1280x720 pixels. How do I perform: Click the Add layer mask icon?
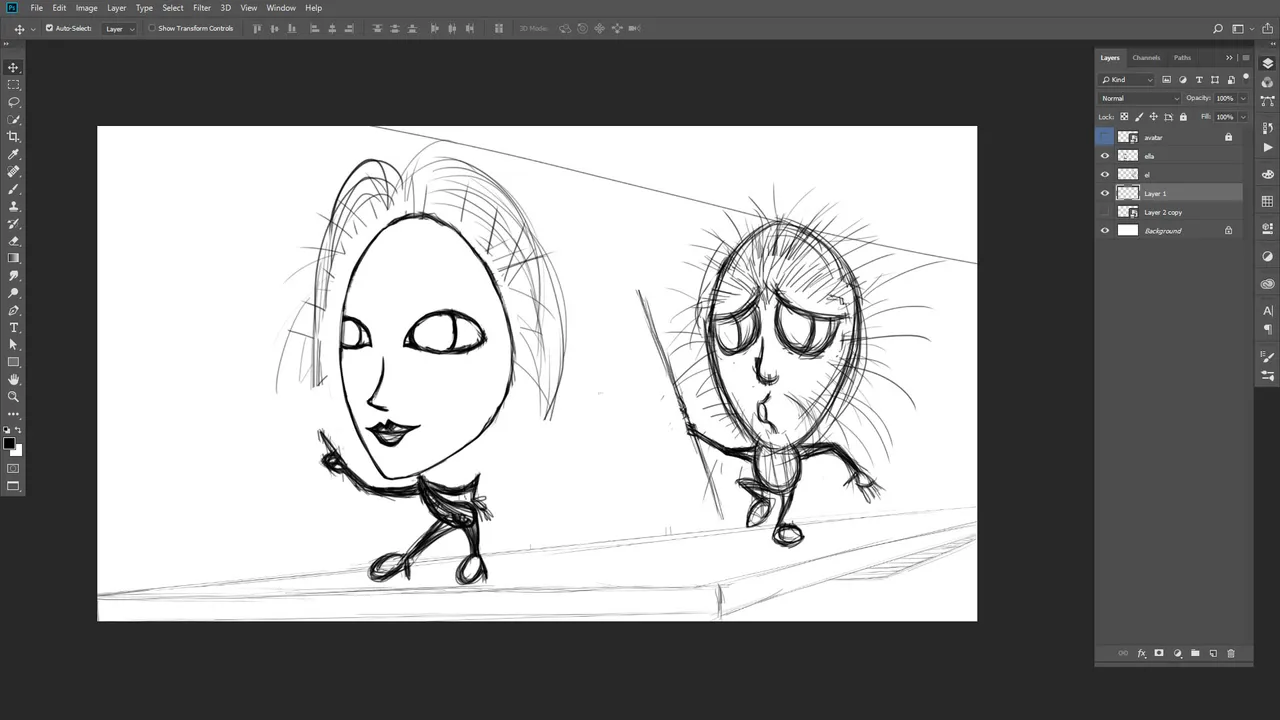click(x=1159, y=653)
